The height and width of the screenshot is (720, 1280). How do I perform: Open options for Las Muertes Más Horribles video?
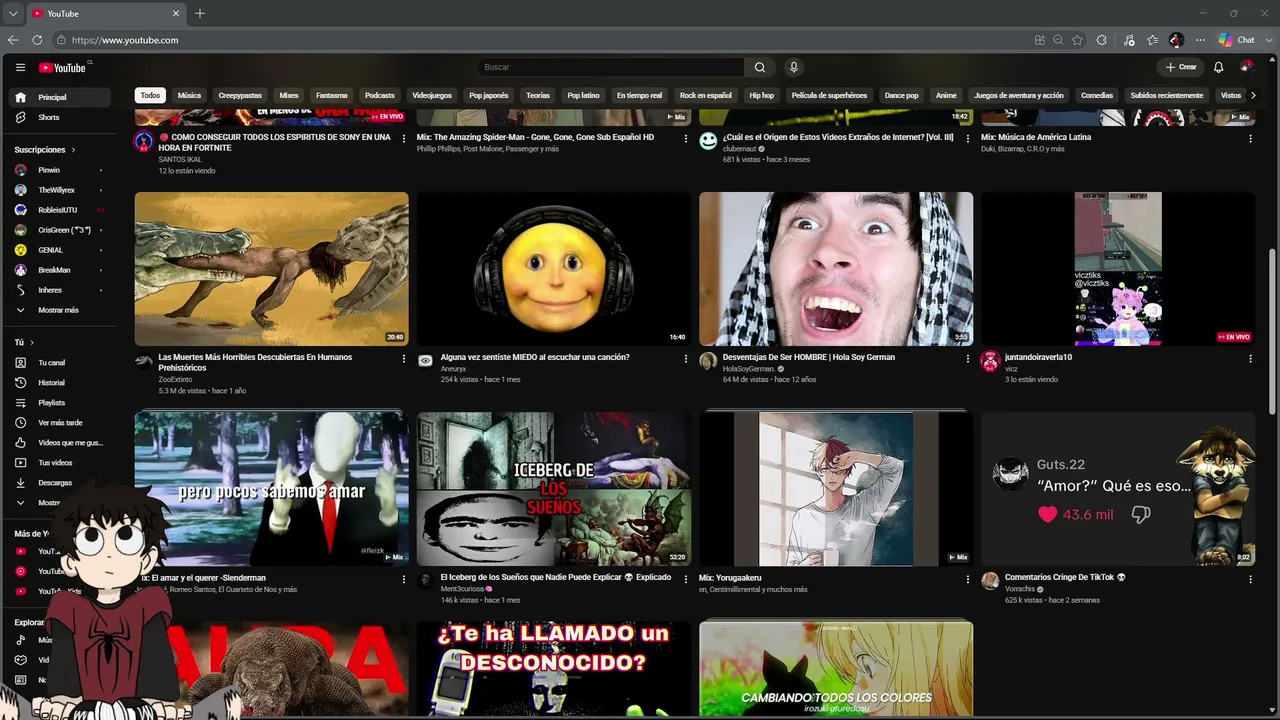(404, 359)
